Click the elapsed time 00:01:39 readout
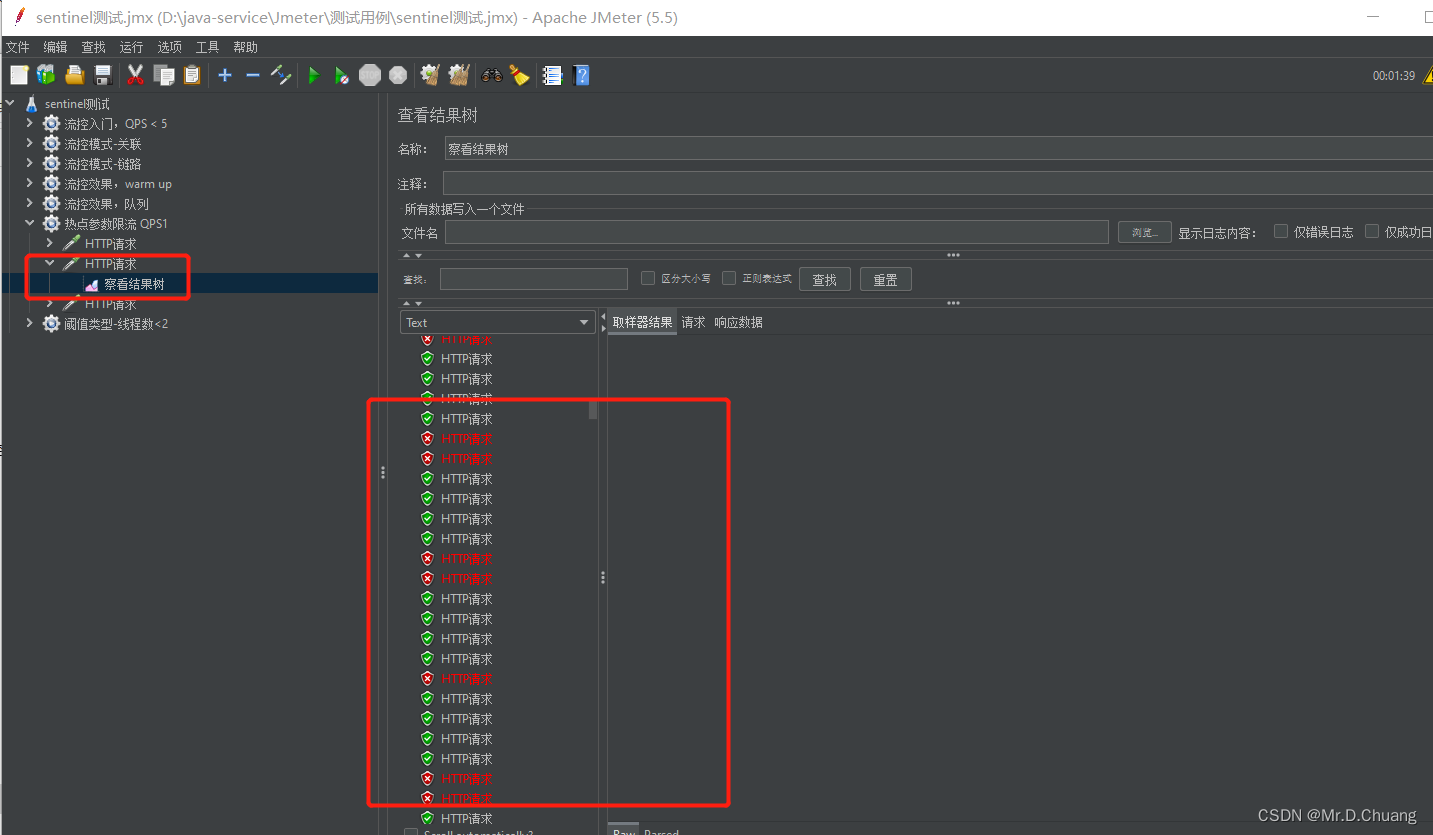Image resolution: width=1433 pixels, height=835 pixels. [x=1393, y=76]
